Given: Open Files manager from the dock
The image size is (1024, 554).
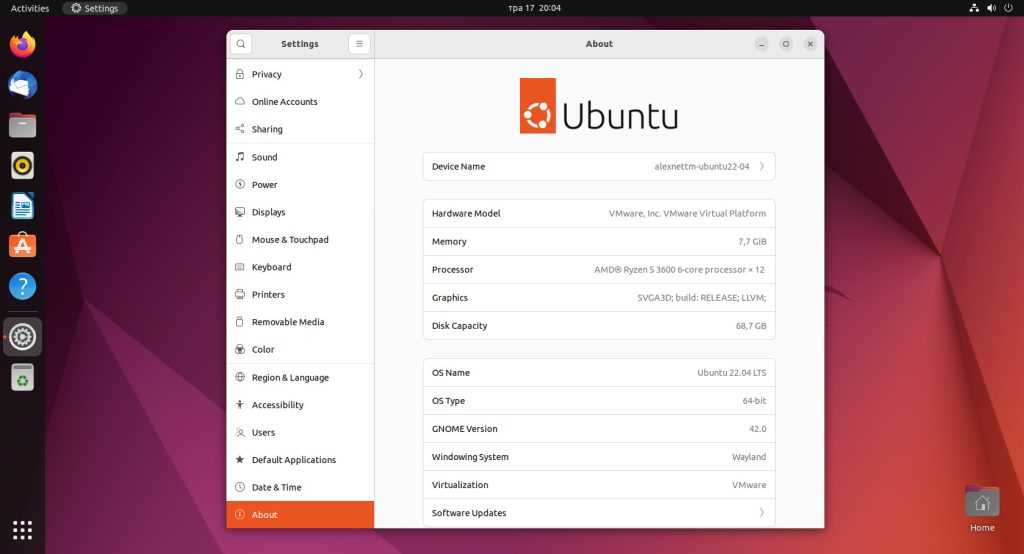Looking at the screenshot, I should (x=22, y=125).
